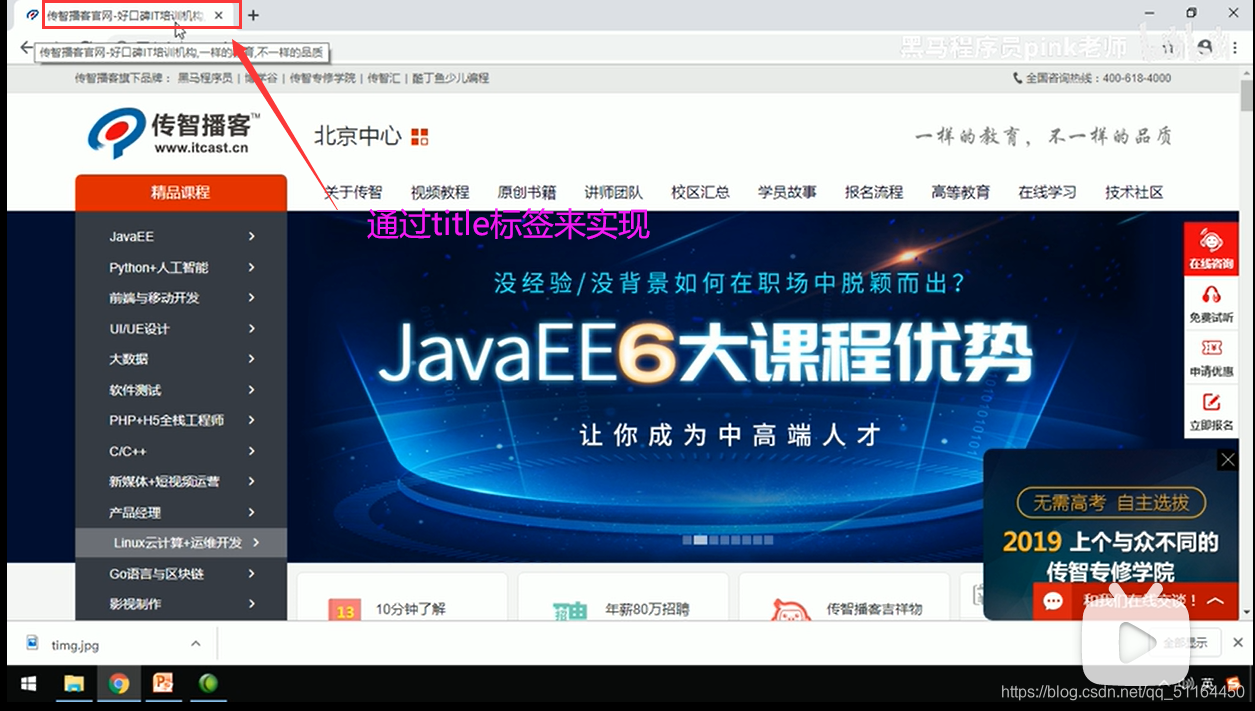
Task: Open the 和我们在线交谈 chat bar
Action: (1135, 601)
